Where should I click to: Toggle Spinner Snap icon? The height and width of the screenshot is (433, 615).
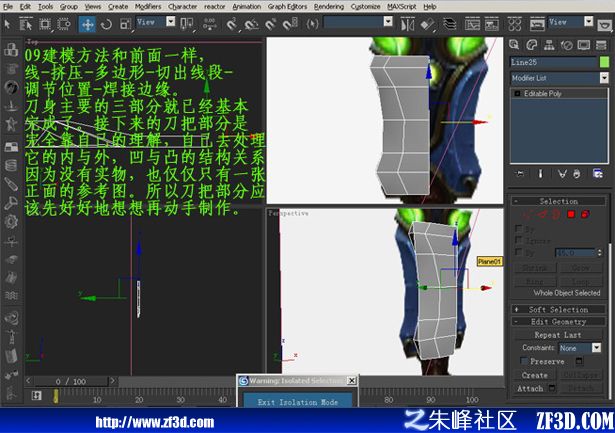[290, 24]
